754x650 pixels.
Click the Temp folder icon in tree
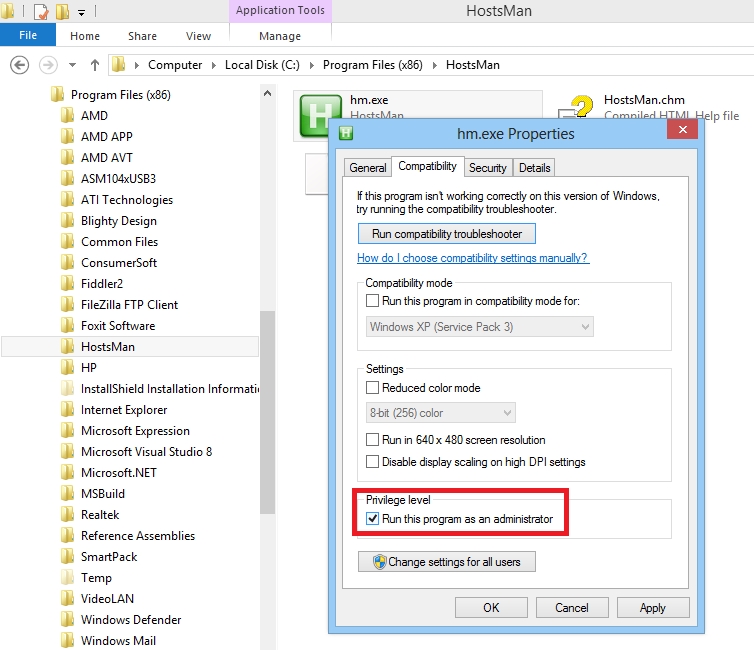coord(67,577)
